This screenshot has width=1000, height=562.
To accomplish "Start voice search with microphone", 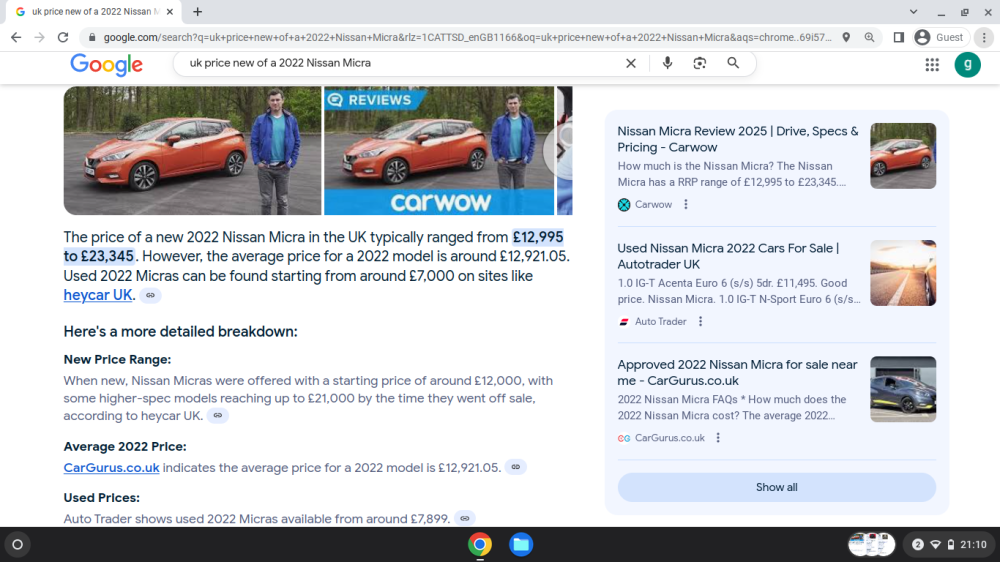I will coord(667,63).
